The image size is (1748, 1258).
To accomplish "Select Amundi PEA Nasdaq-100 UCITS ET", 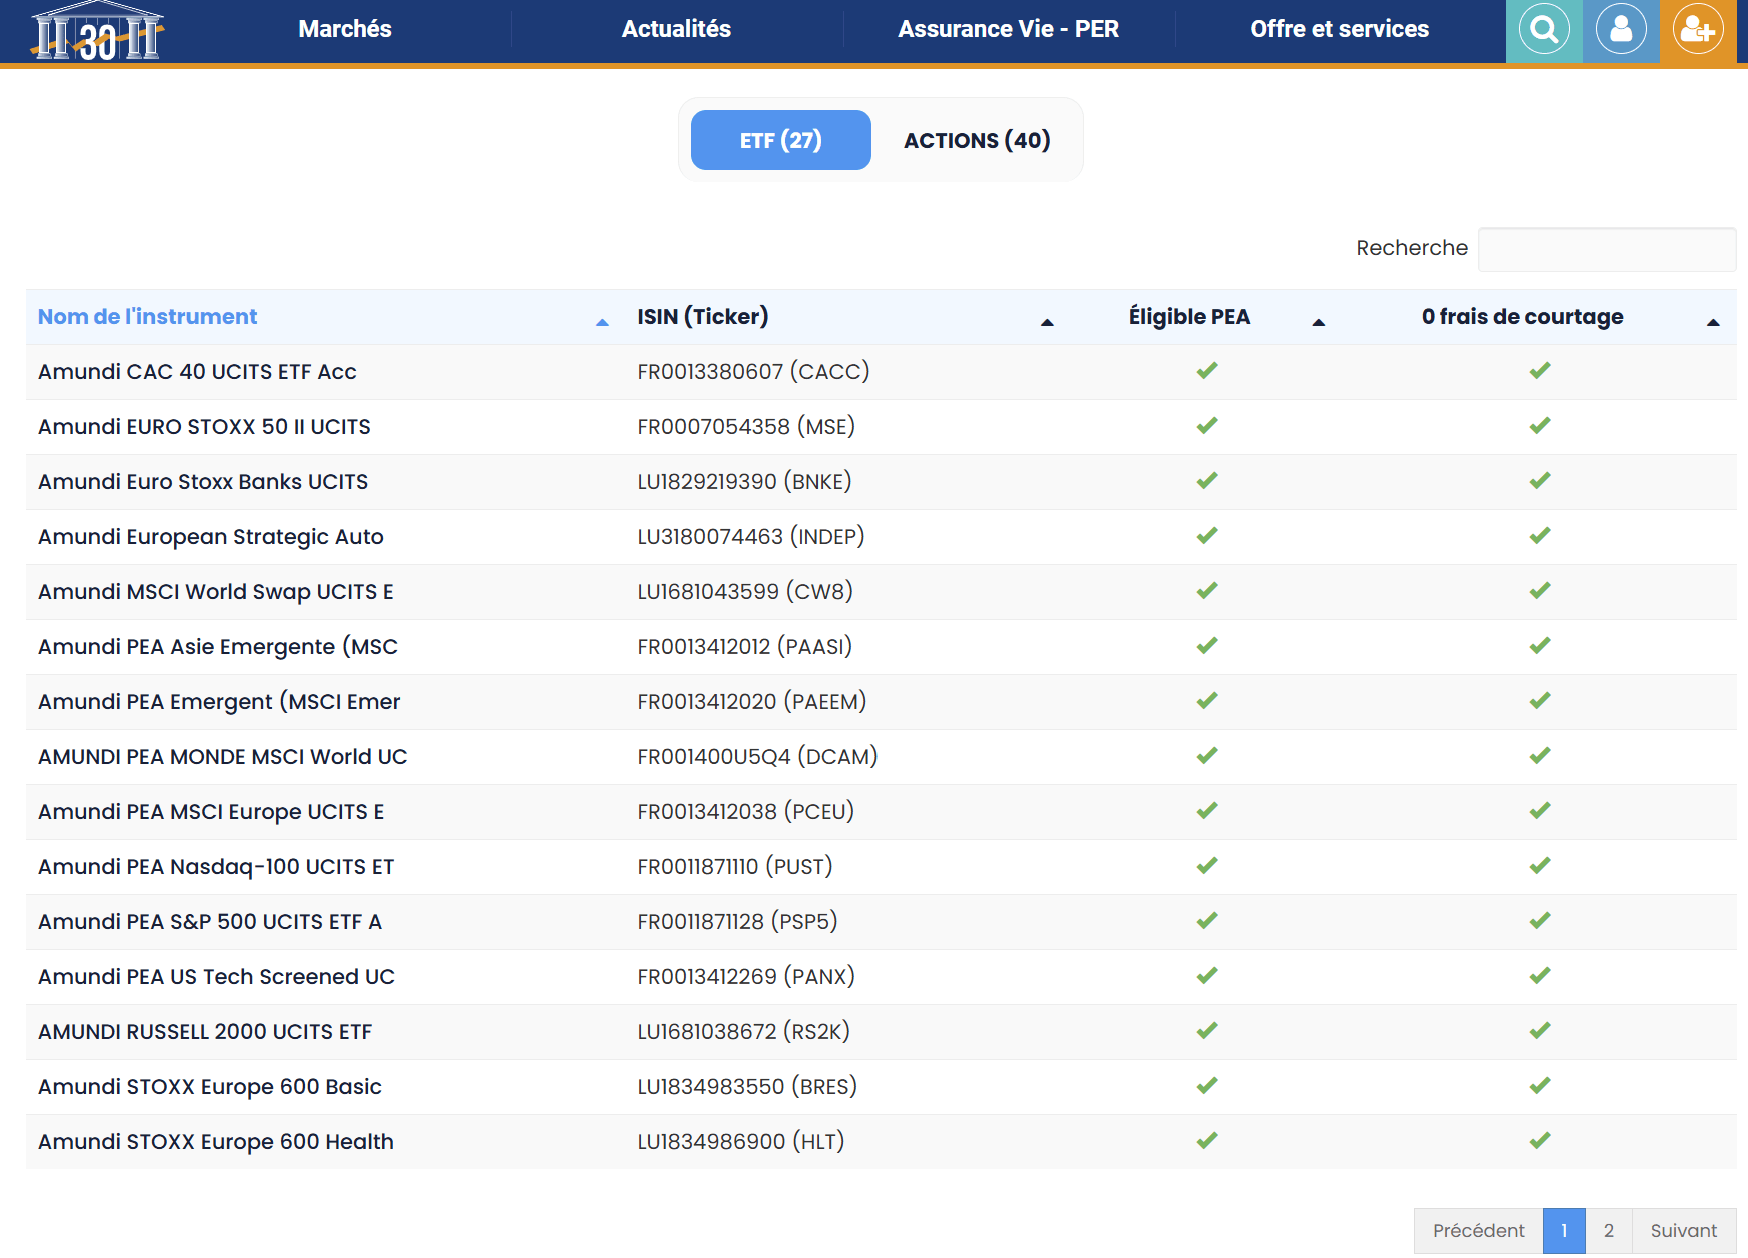I will 216,867.
